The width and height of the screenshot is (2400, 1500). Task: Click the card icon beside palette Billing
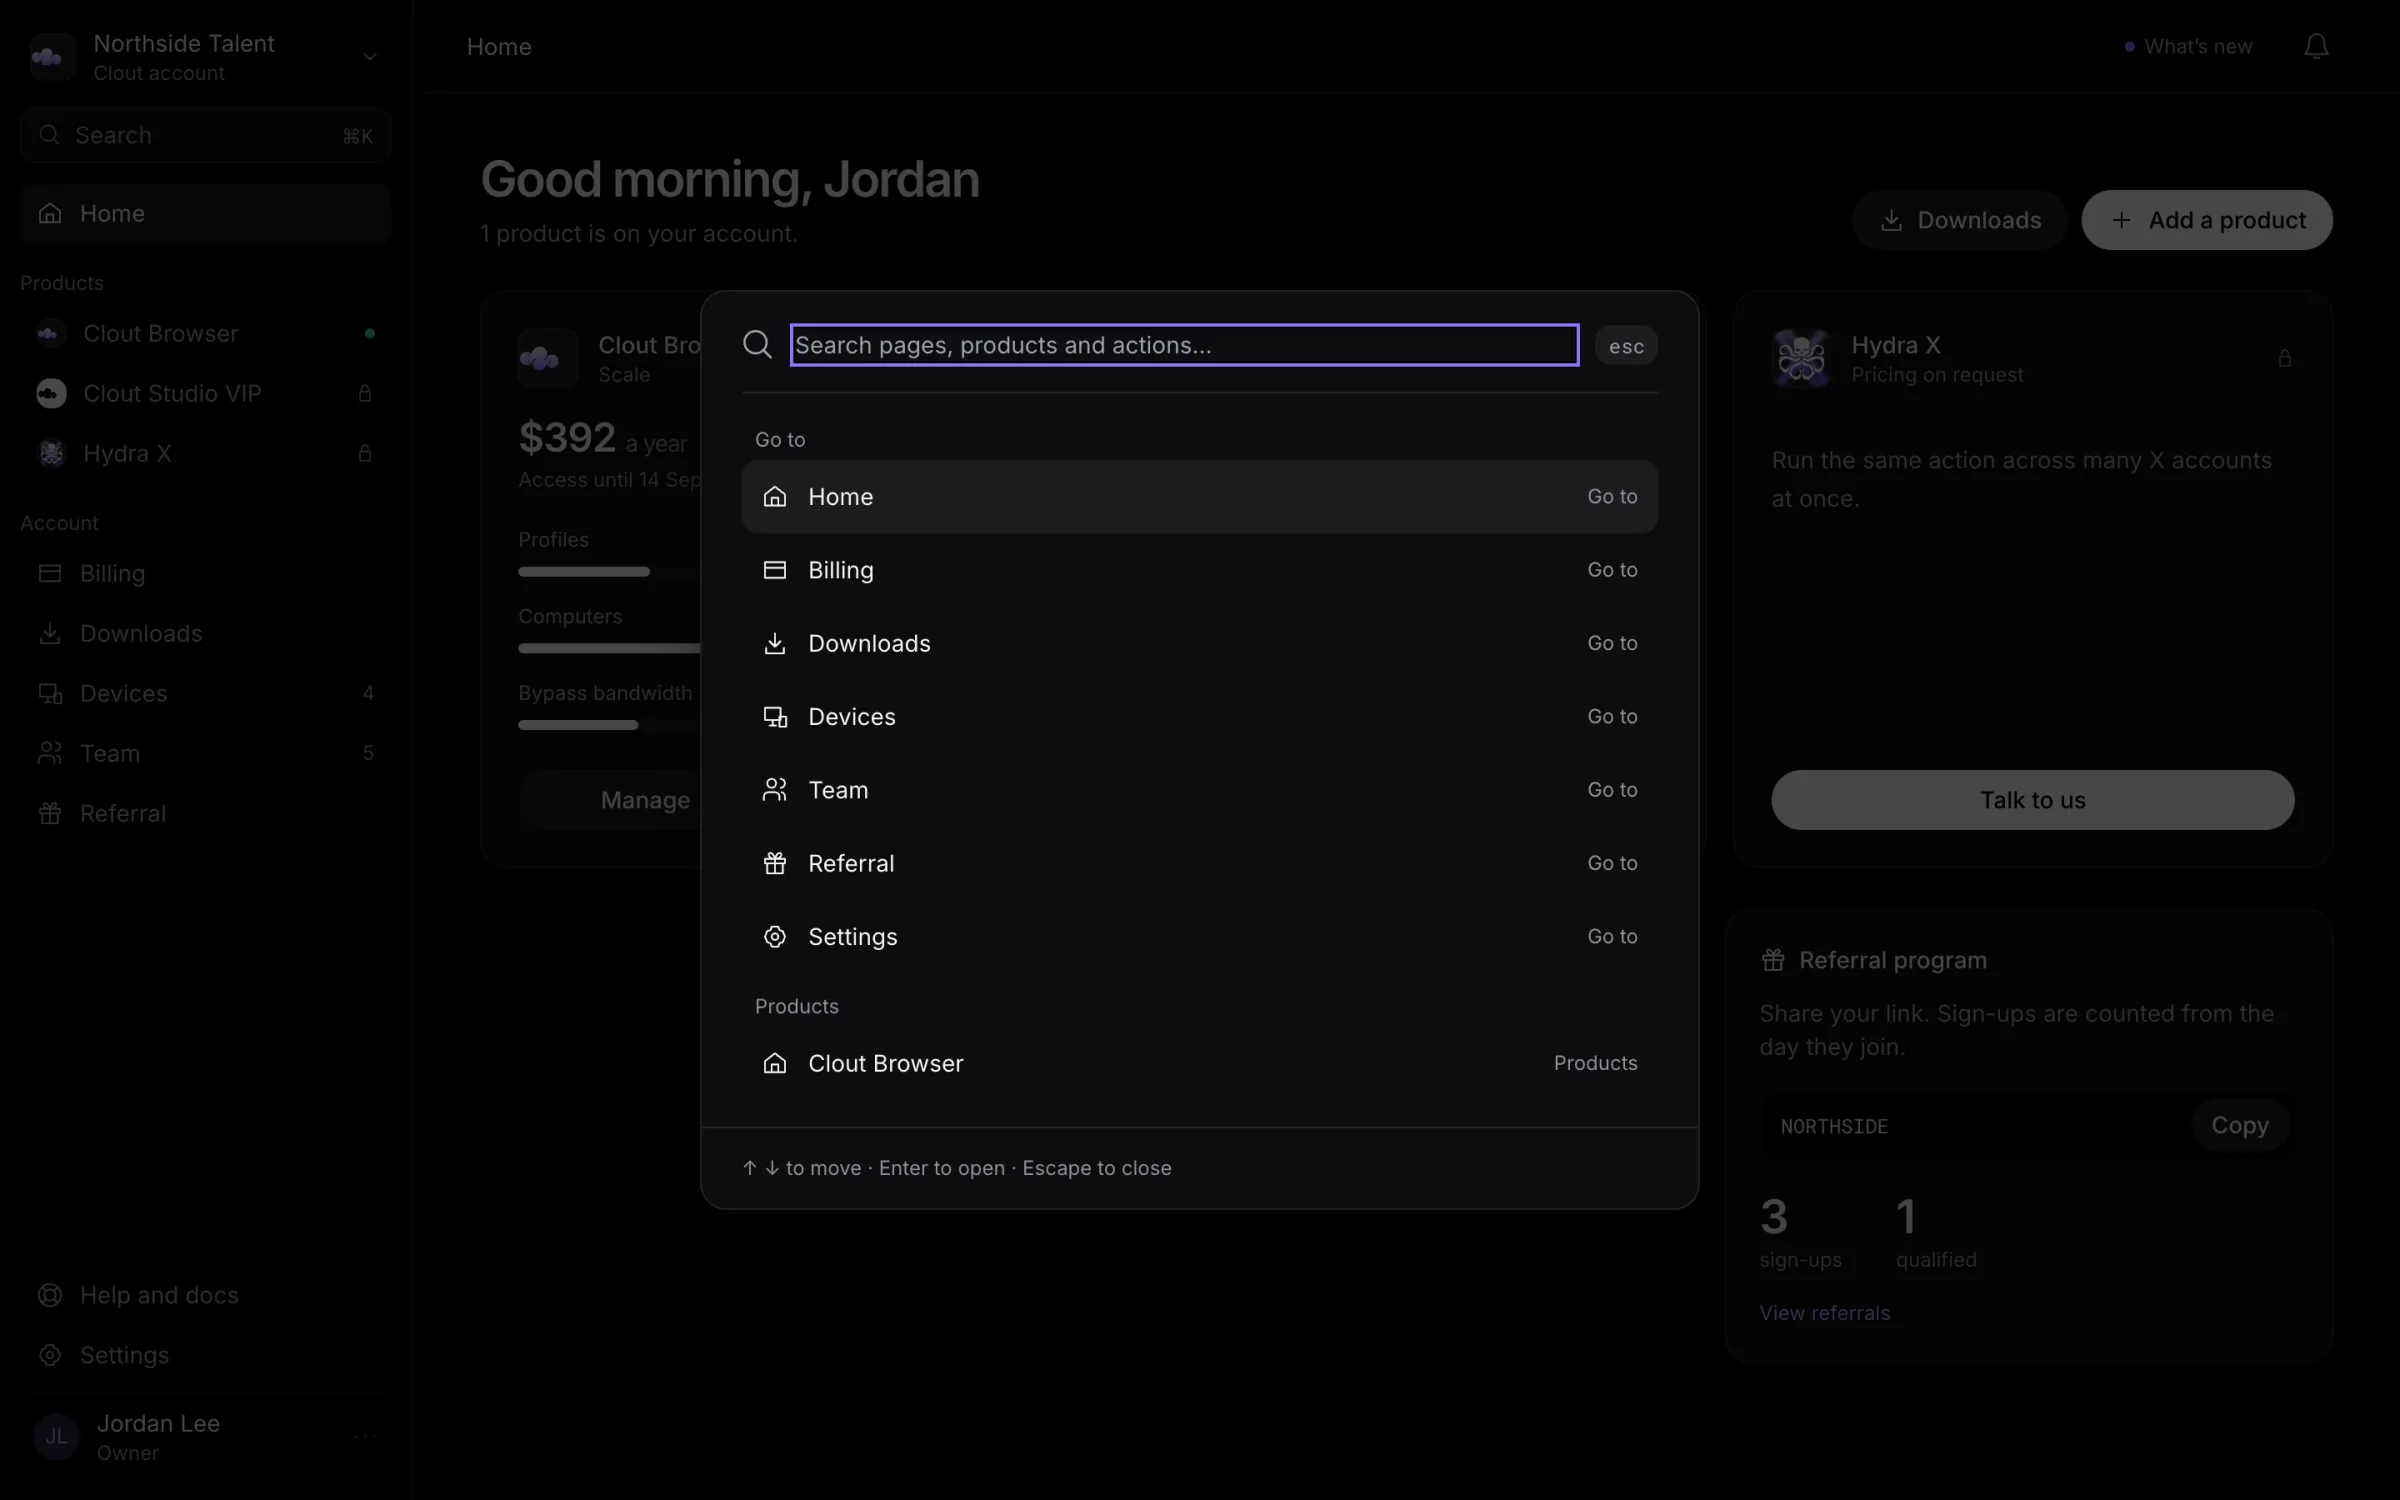click(x=775, y=570)
